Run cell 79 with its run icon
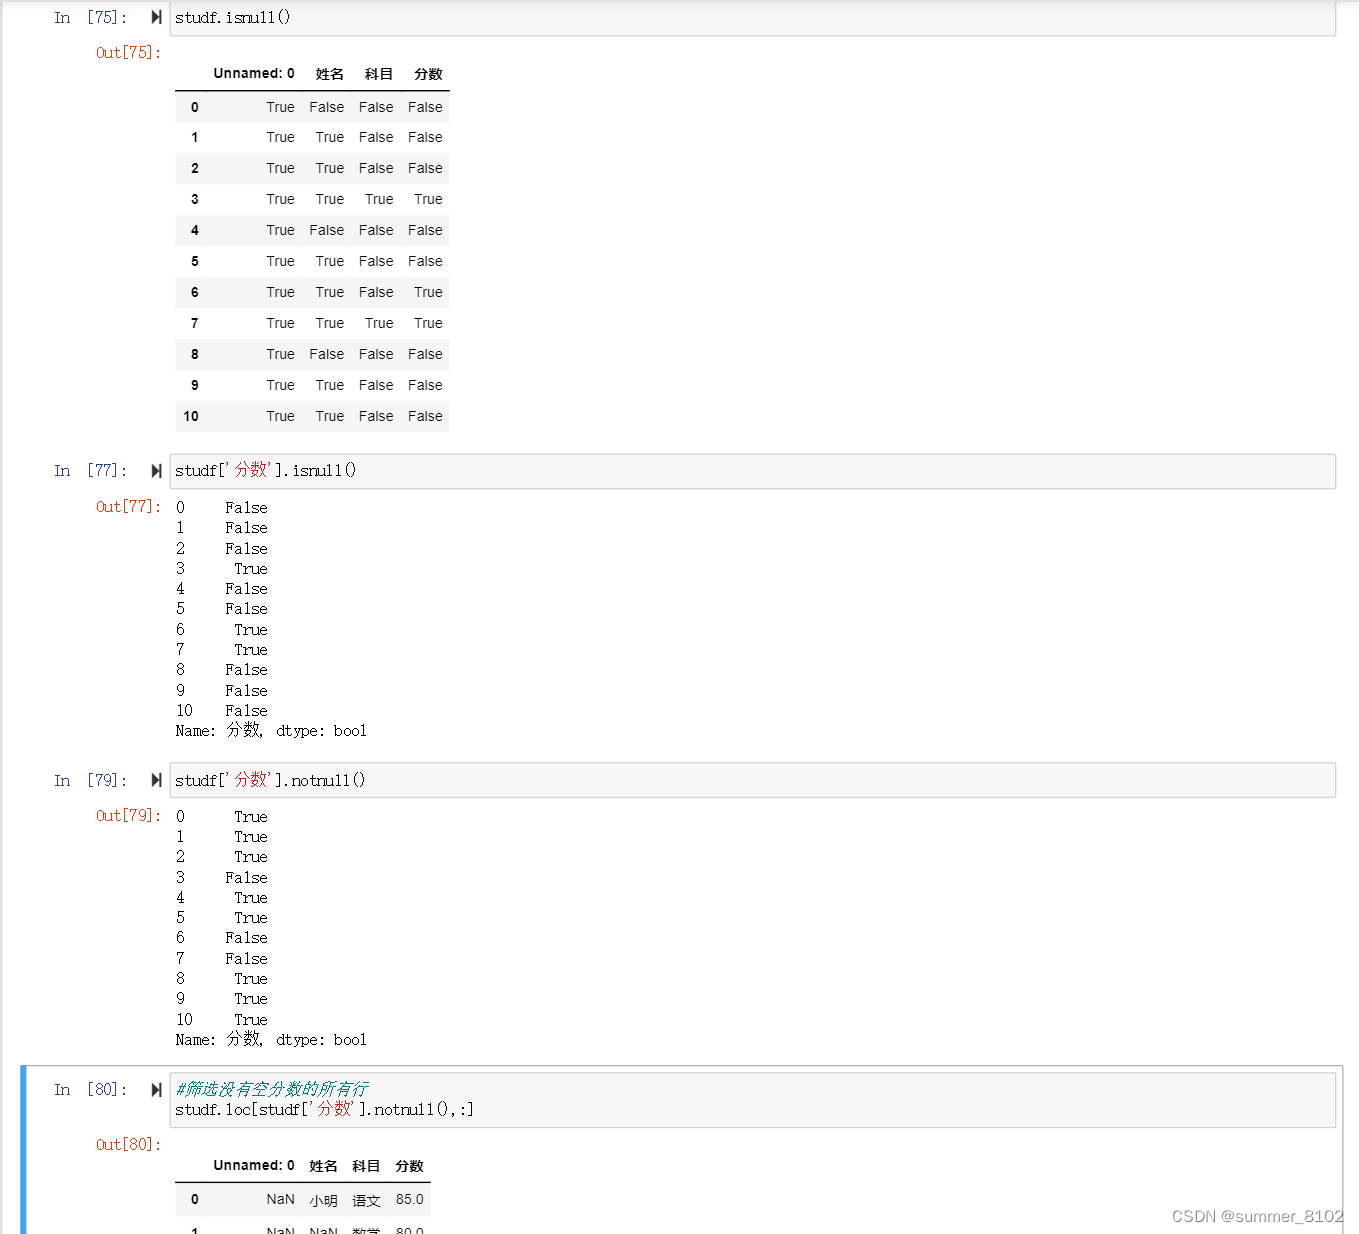 pyautogui.click(x=156, y=780)
